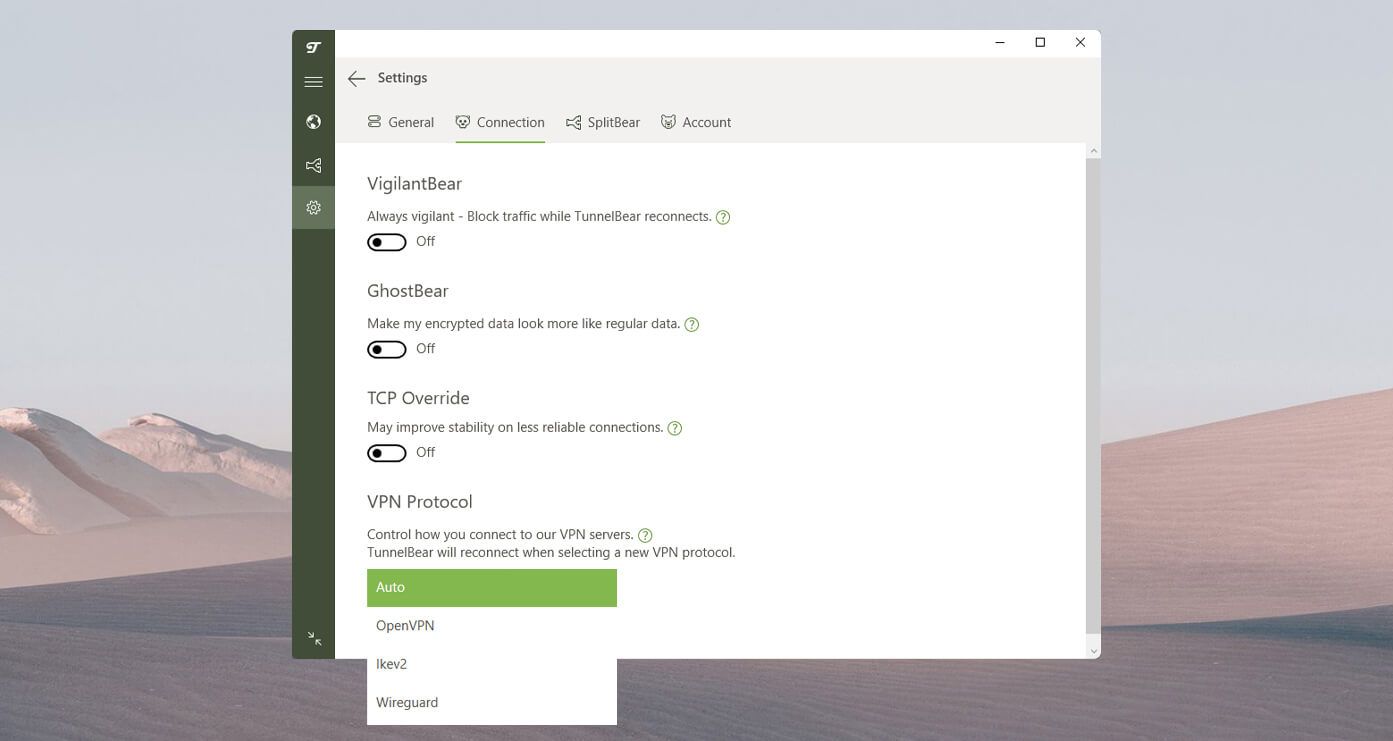
Task: Click the scrollbar down arrow
Action: (1093, 651)
